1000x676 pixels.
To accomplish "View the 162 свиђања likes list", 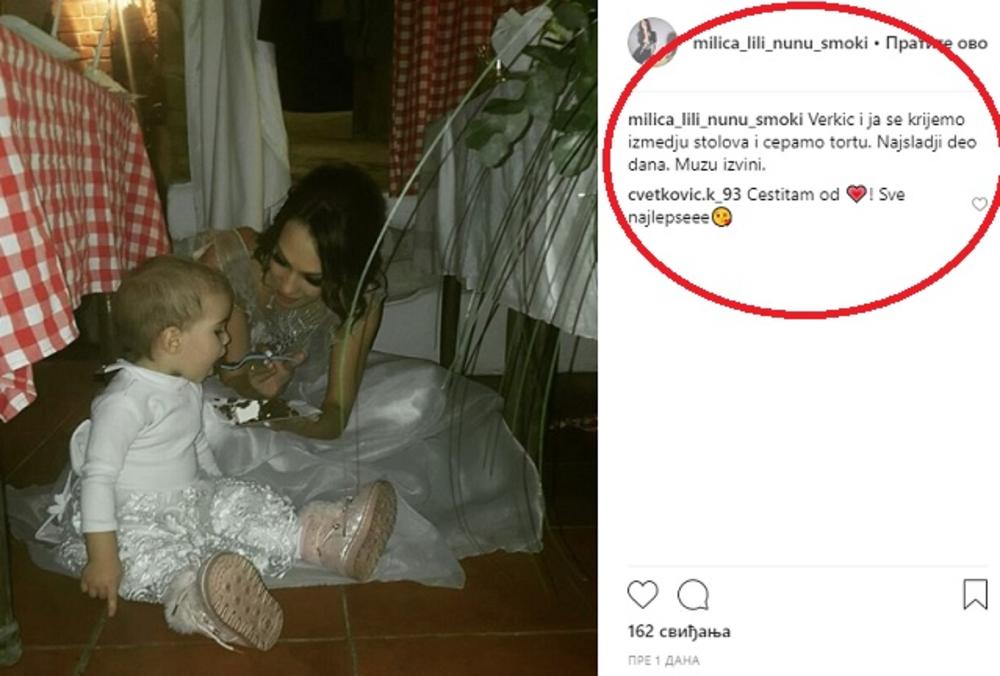I will 679,631.
